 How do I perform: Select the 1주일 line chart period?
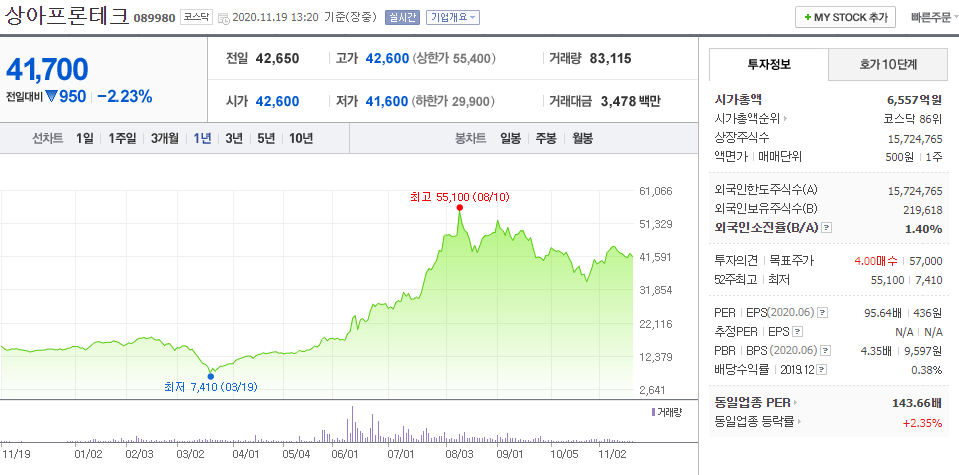click(x=122, y=138)
